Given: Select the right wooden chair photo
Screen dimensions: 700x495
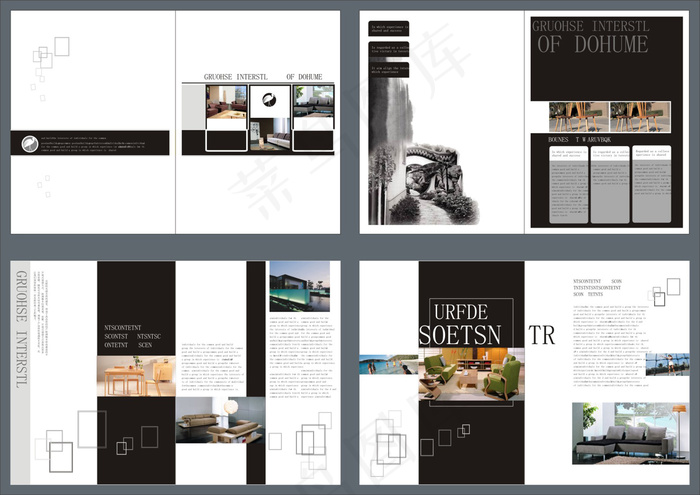Looking at the screenshot, I should pos(640,116).
